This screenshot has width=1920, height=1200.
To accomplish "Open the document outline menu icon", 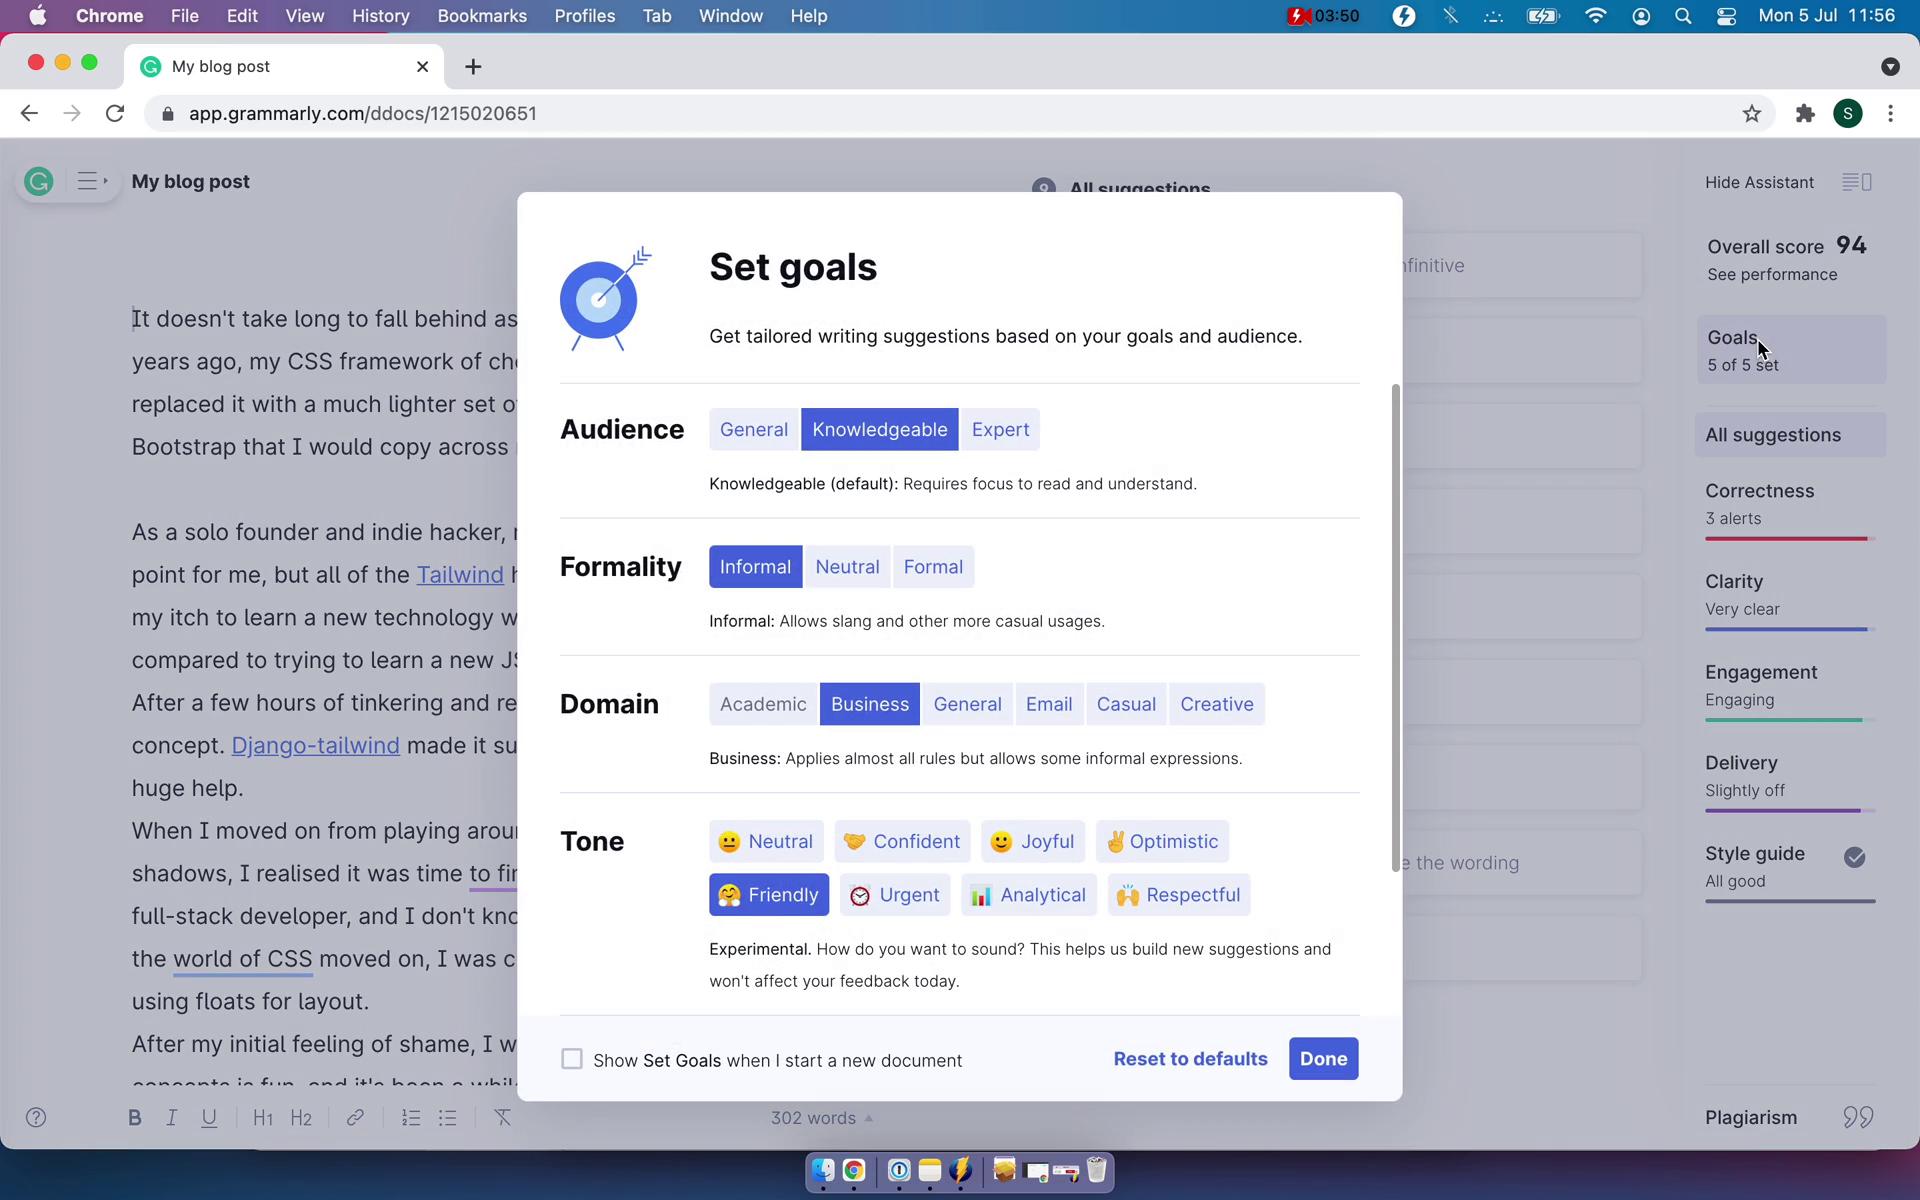I will [x=92, y=182].
